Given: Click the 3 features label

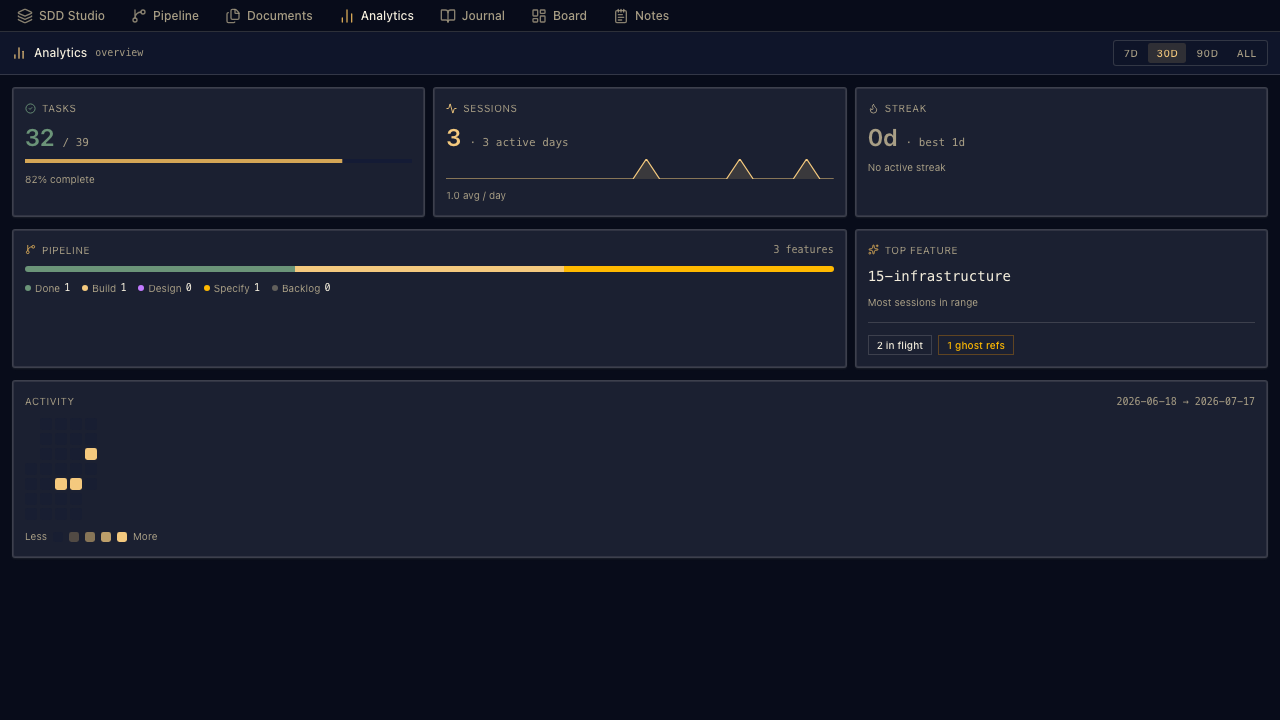Looking at the screenshot, I should coord(803,250).
